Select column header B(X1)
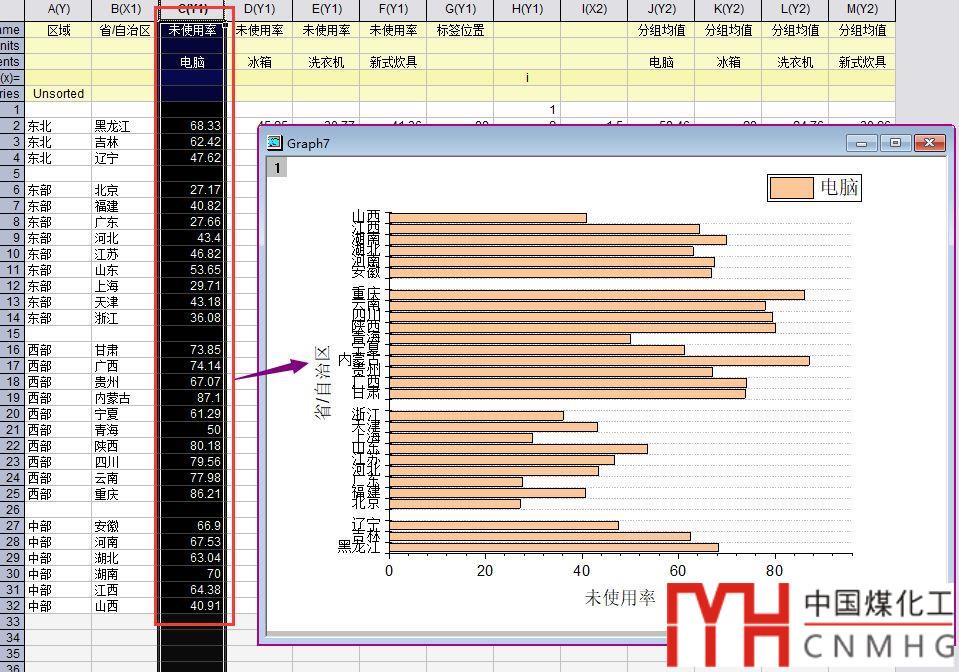Screen dimensions: 959x672 pos(125,10)
